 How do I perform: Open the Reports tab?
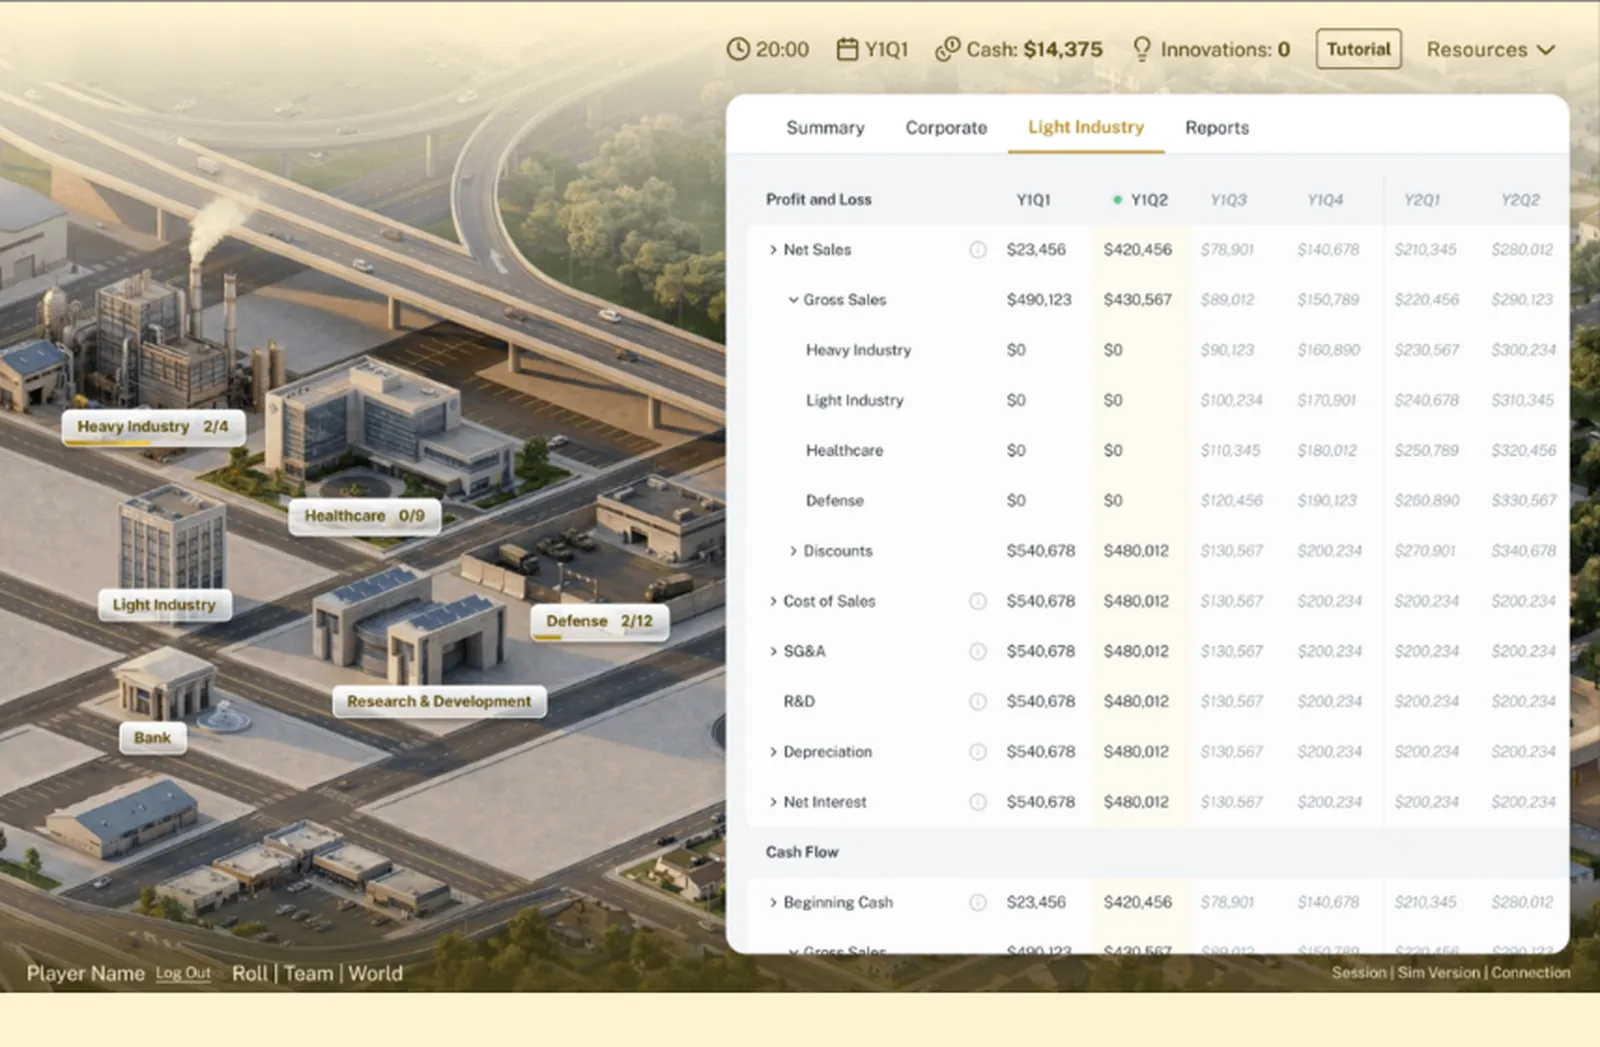pos(1217,128)
